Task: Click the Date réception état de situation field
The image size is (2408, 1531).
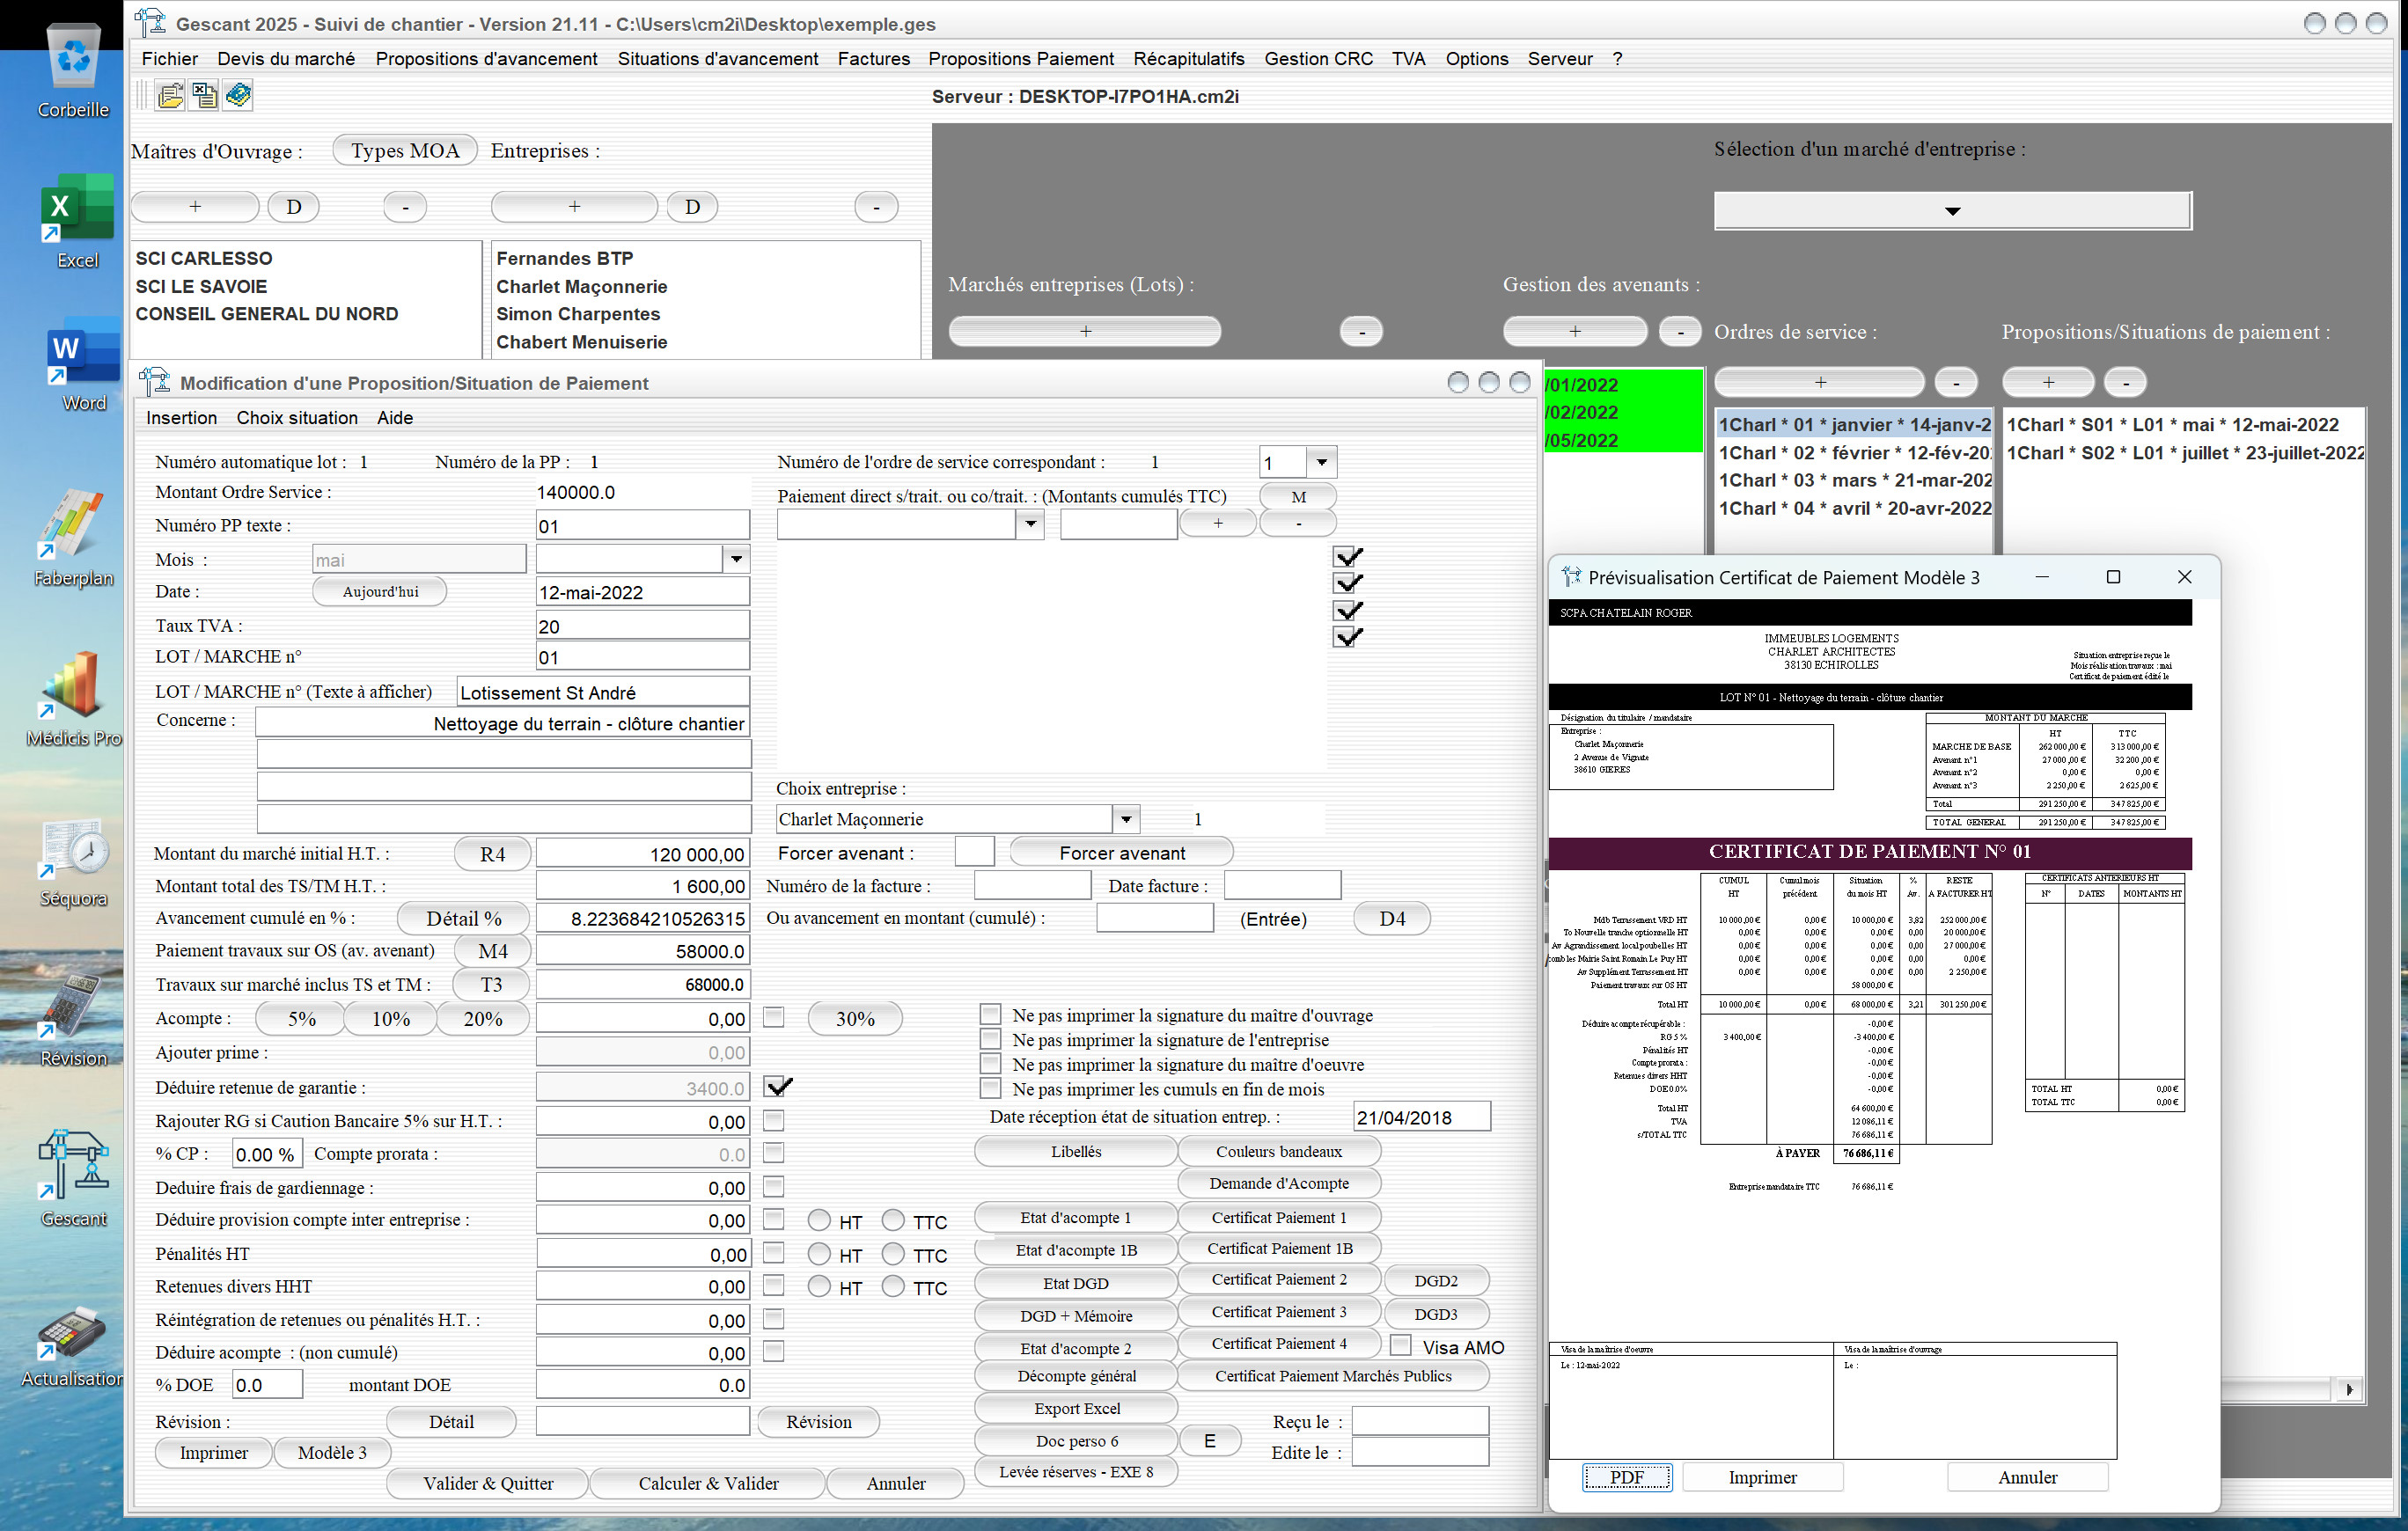Action: [x=1422, y=1117]
